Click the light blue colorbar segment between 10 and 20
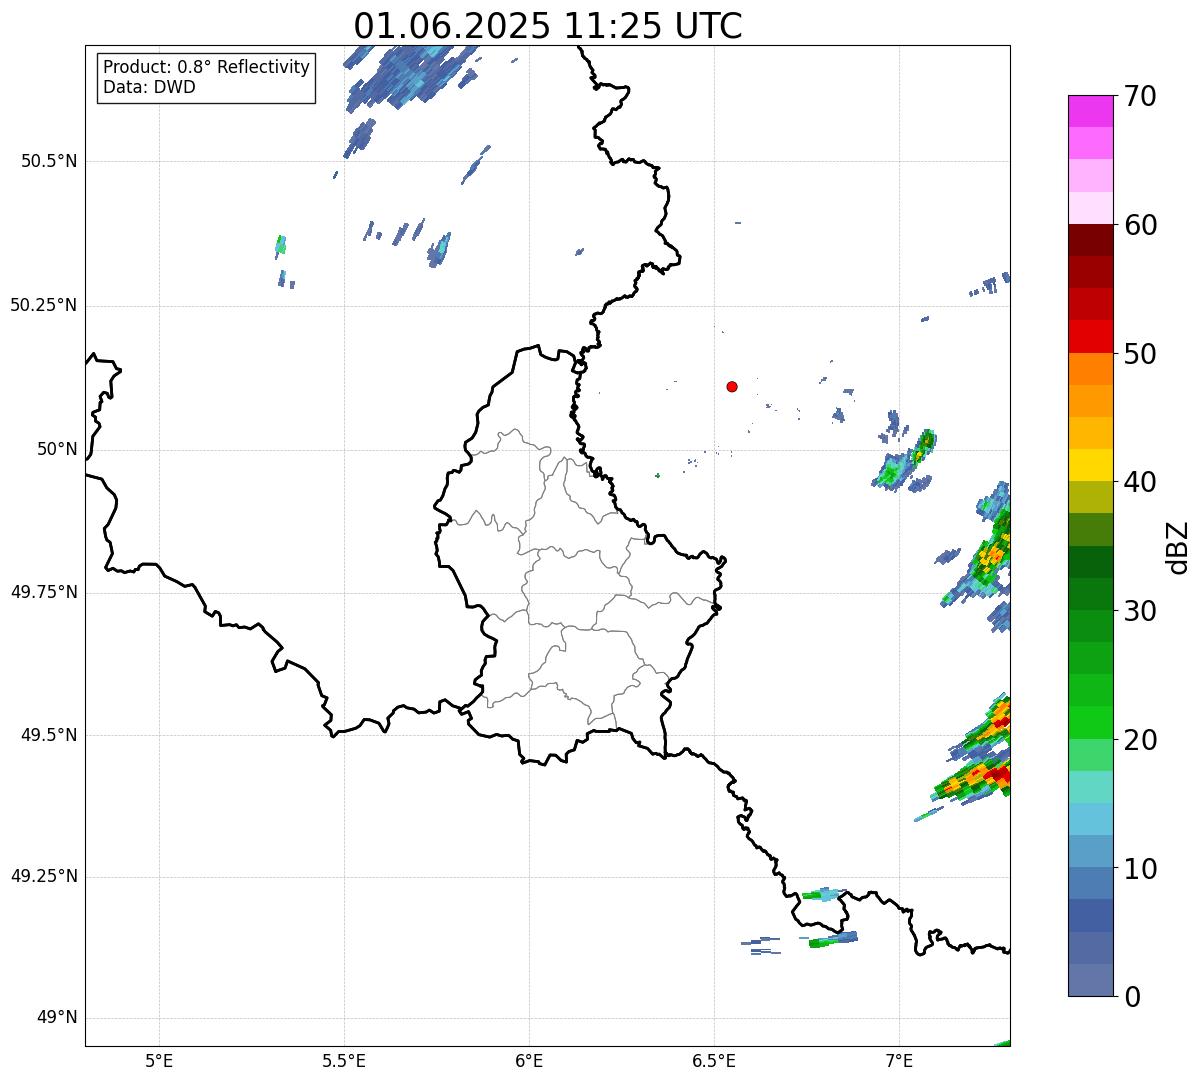 coord(1091,819)
